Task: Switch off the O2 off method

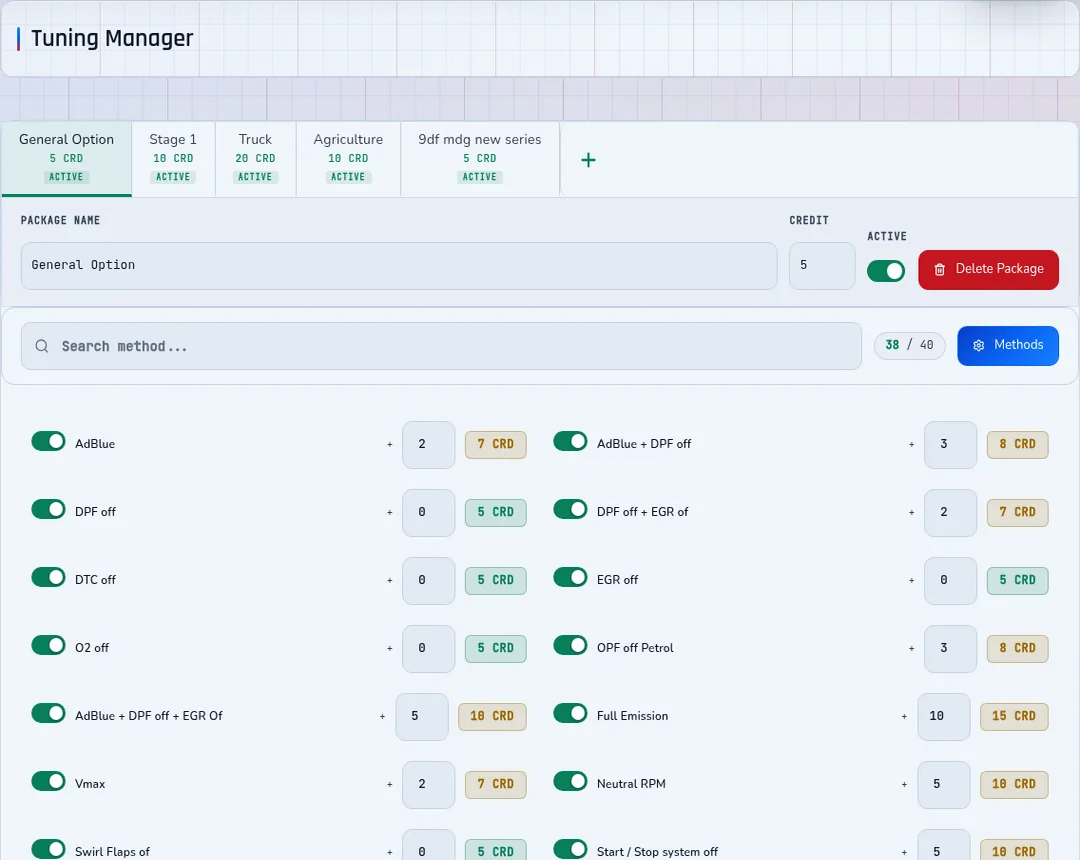Action: 48,645
